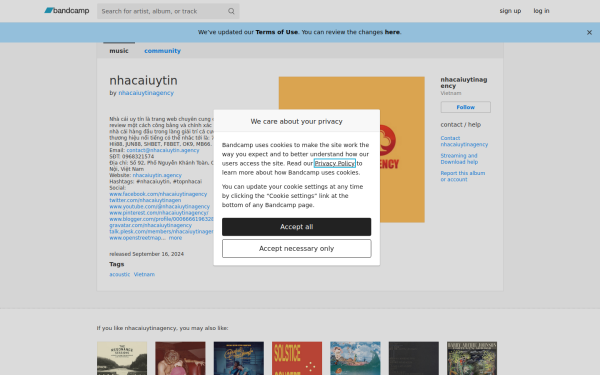Screen dimensions: 600x375
Task: Open the blogger.com profile link
Action: pos(161,219)
